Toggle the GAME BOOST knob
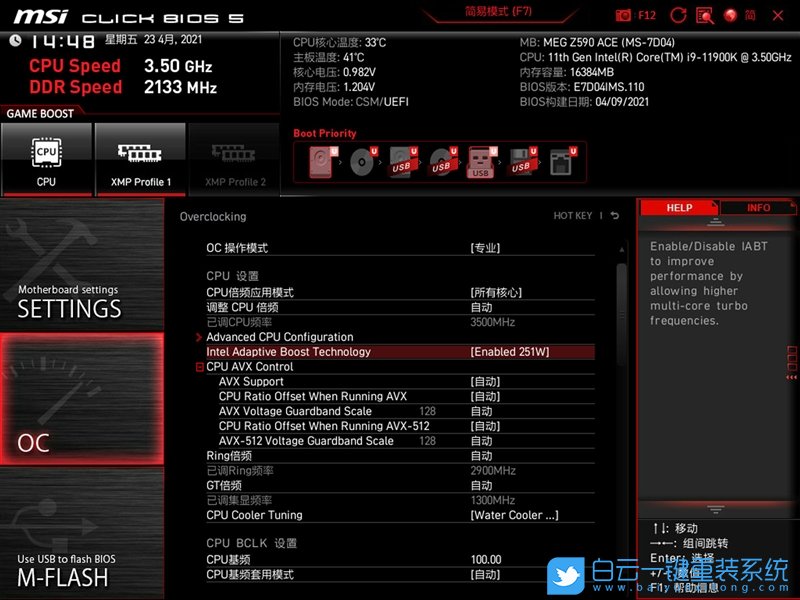Screen dimensions: 800x600 (42, 113)
